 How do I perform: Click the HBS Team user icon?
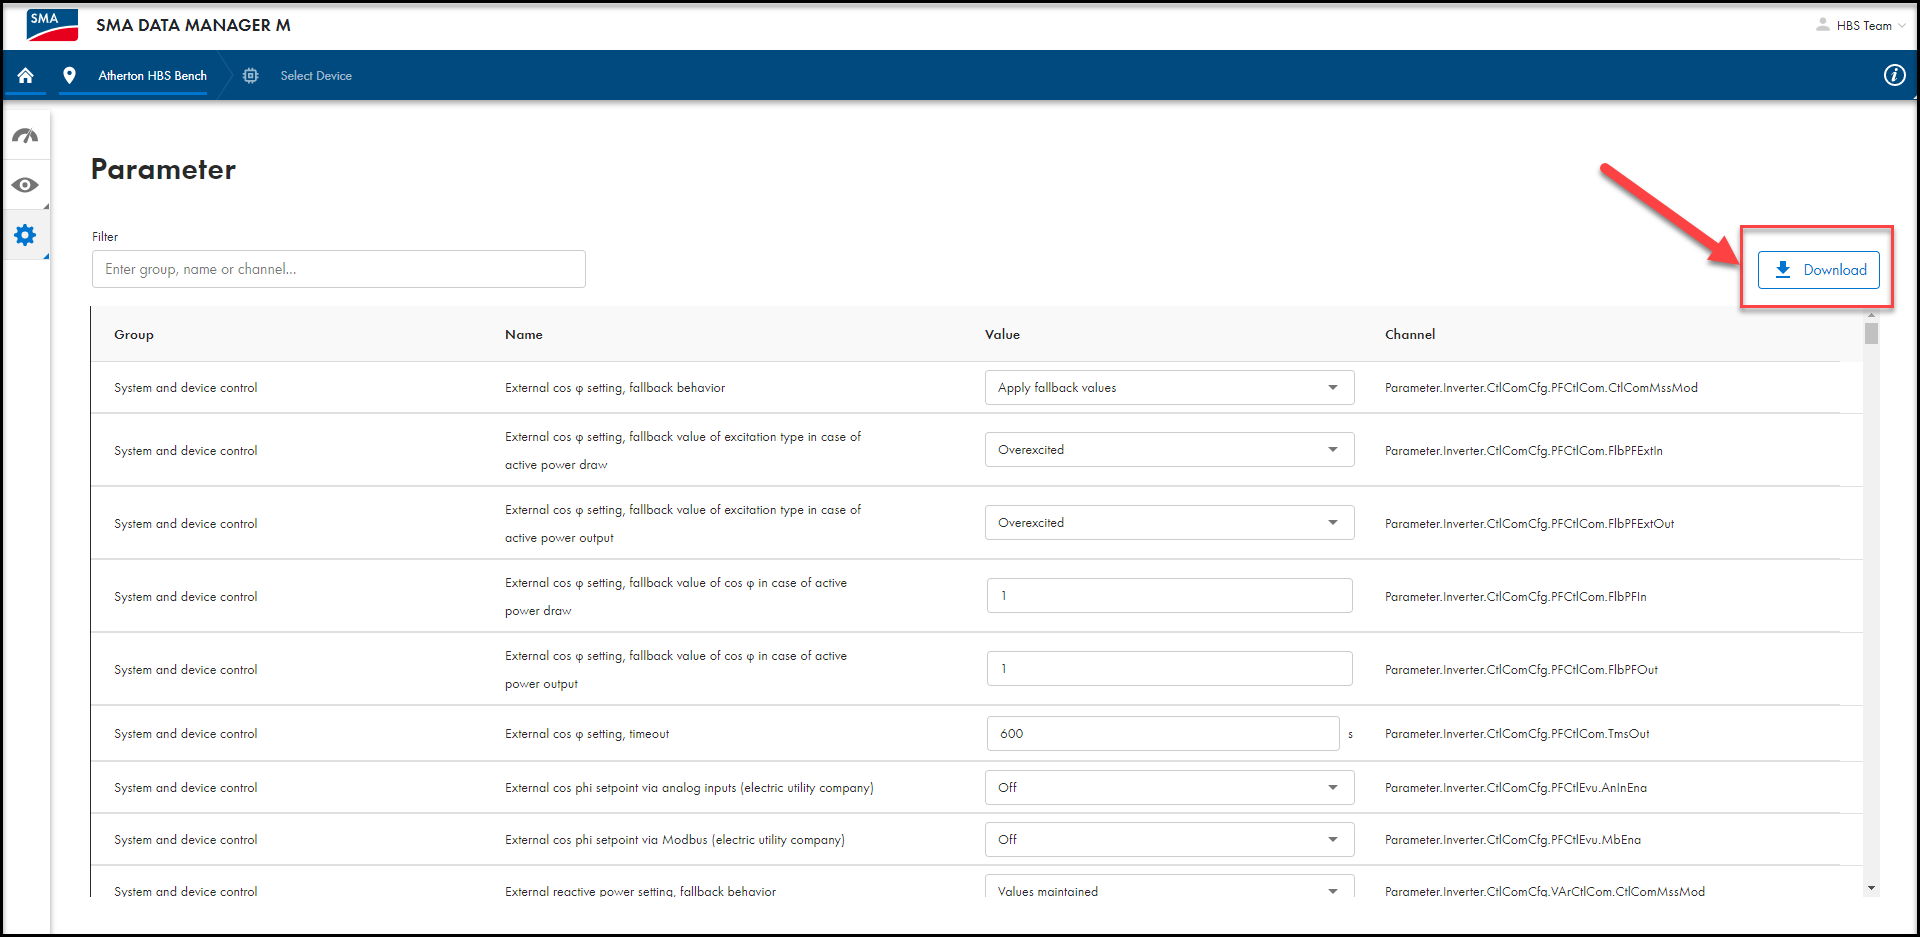tap(1823, 25)
